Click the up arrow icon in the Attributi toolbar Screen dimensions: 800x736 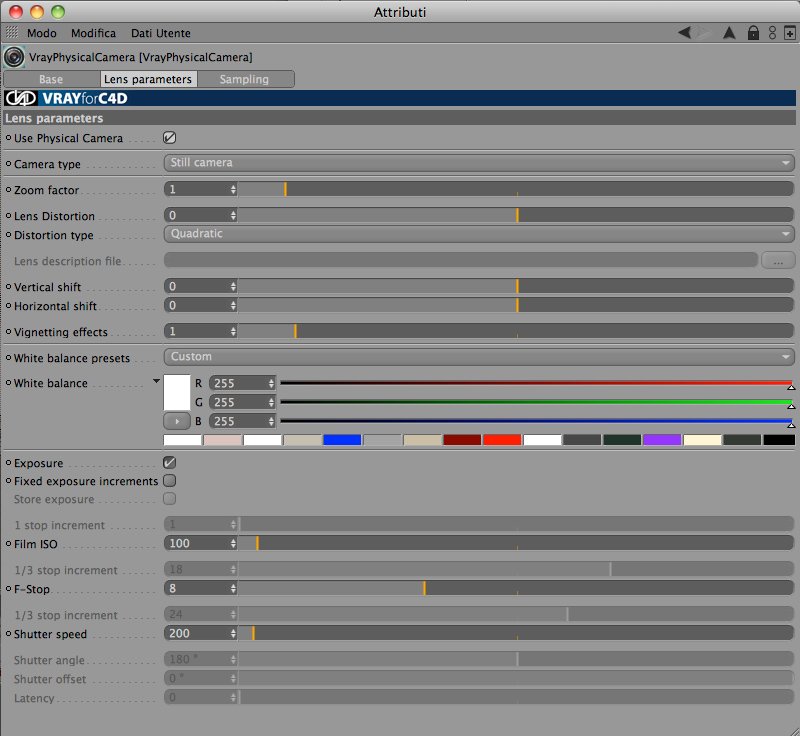pos(729,33)
